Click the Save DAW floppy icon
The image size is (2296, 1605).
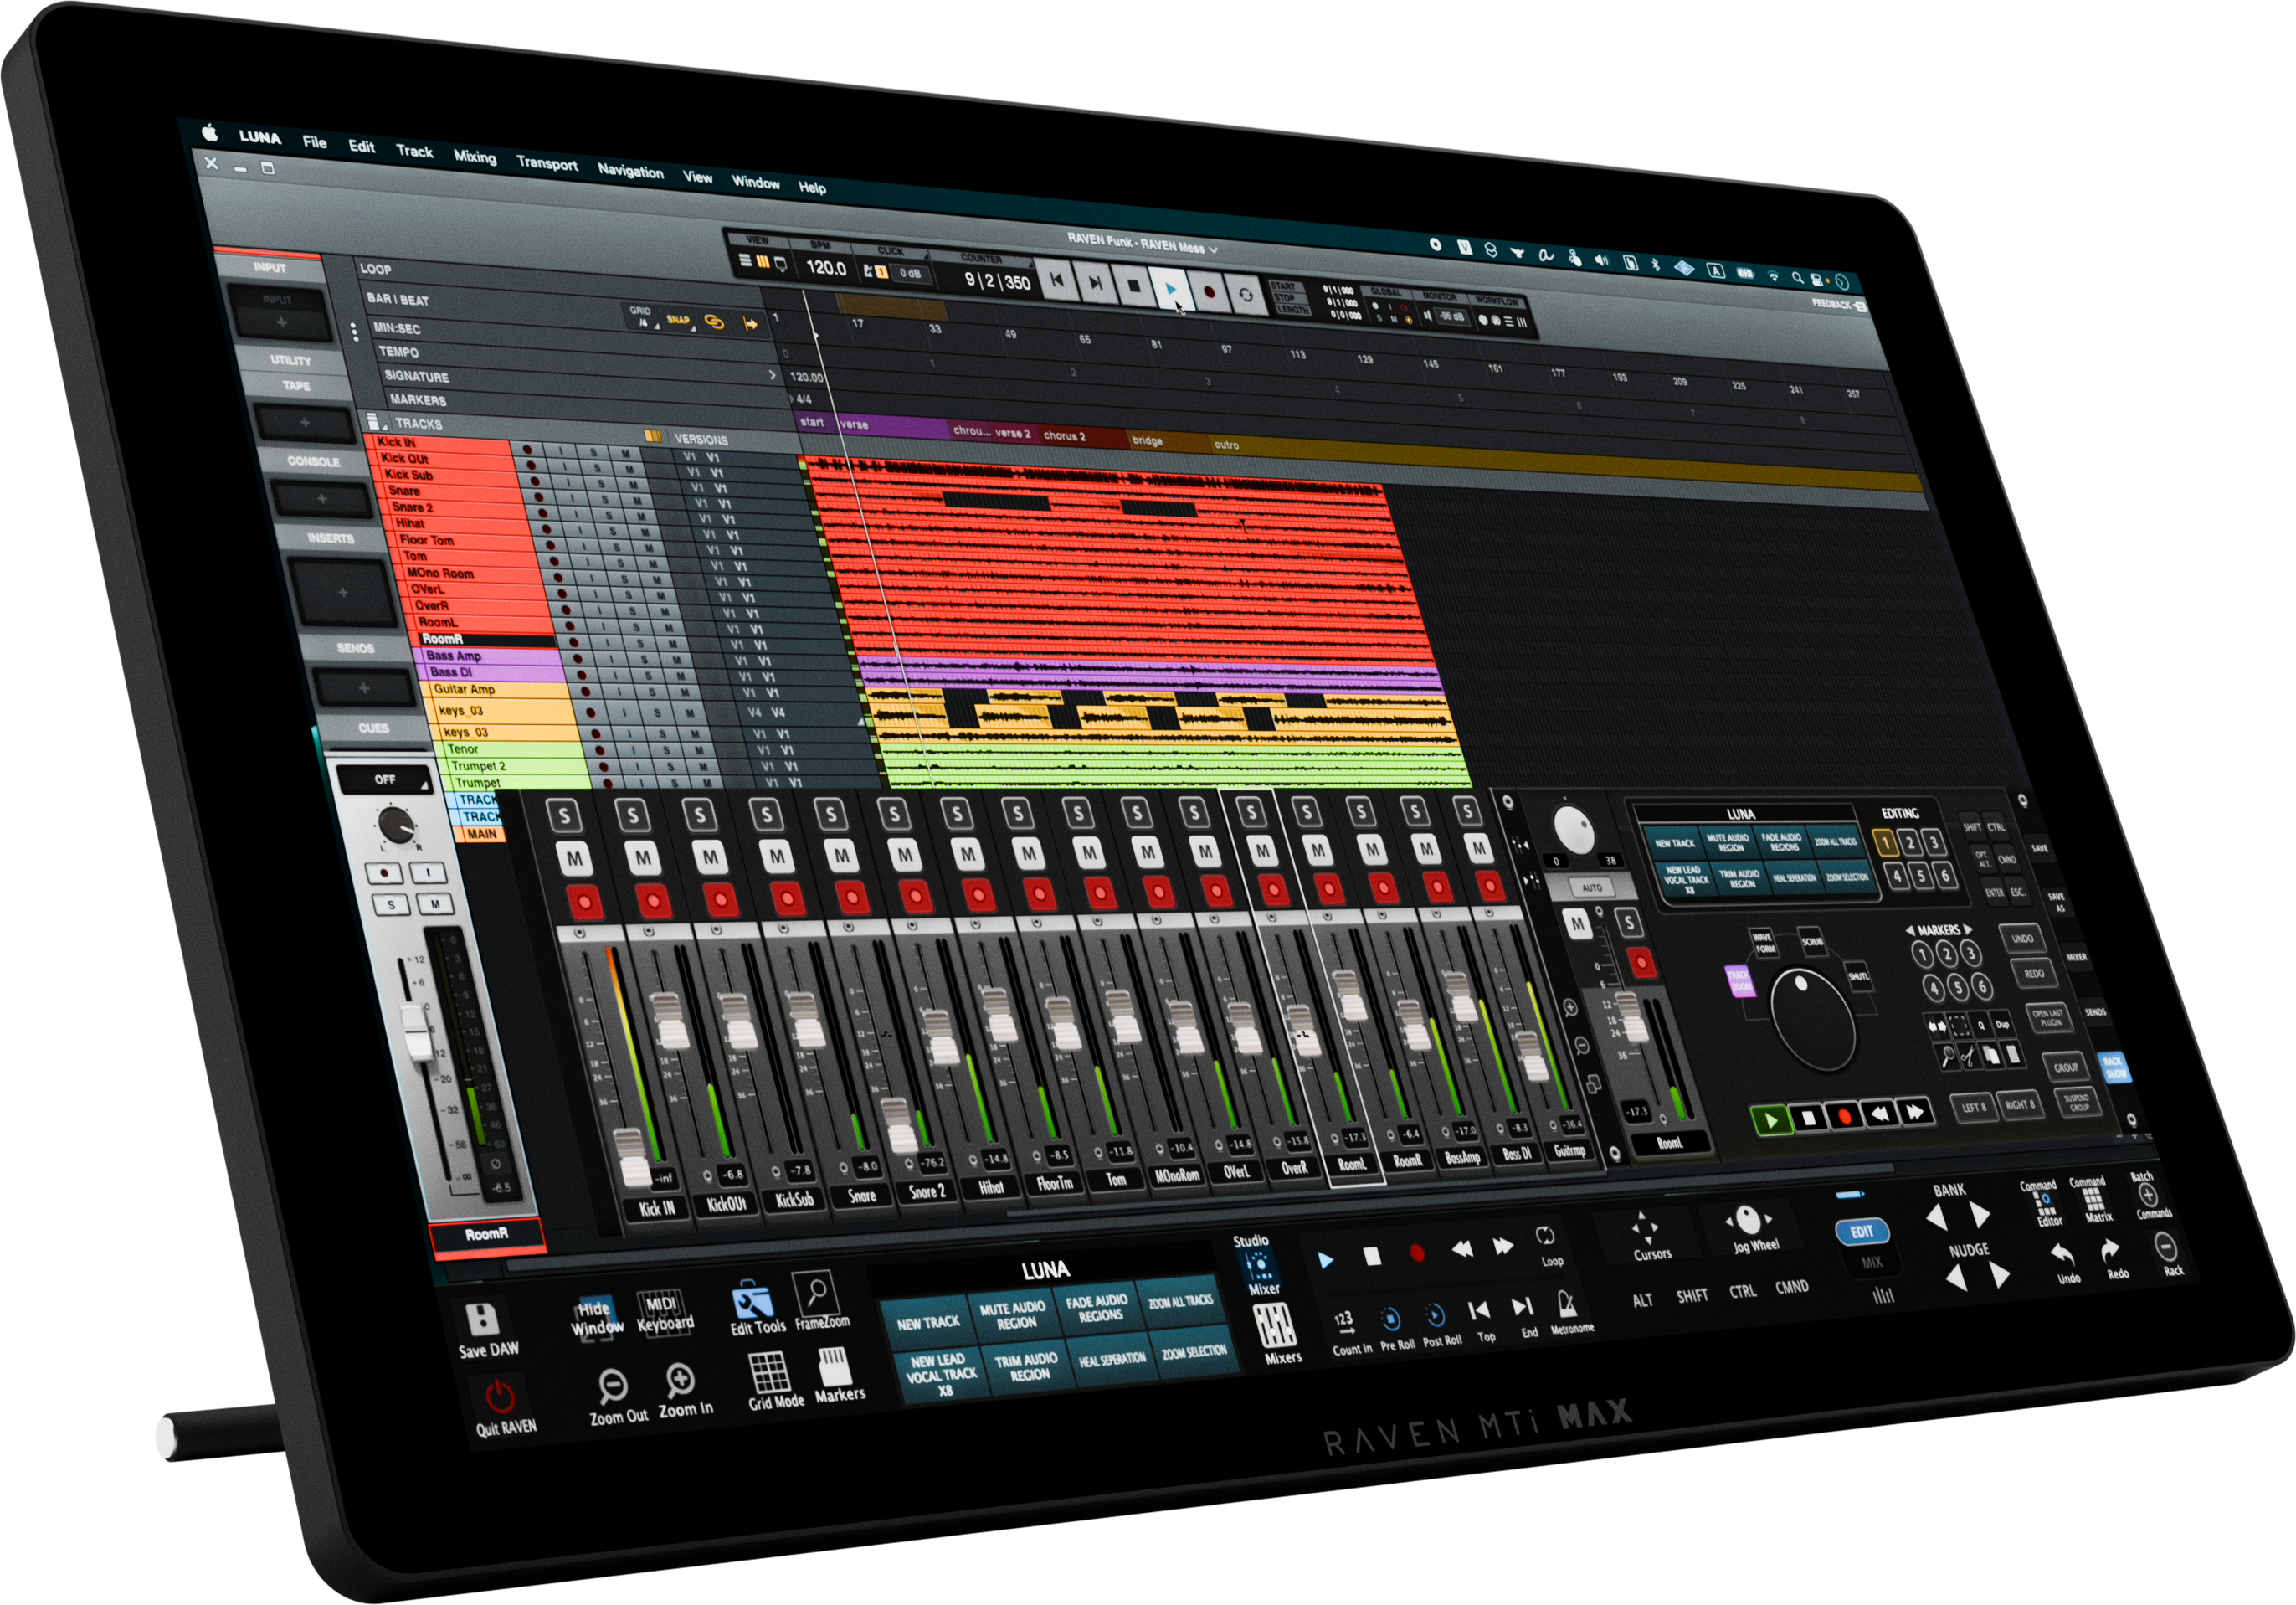coord(482,1320)
